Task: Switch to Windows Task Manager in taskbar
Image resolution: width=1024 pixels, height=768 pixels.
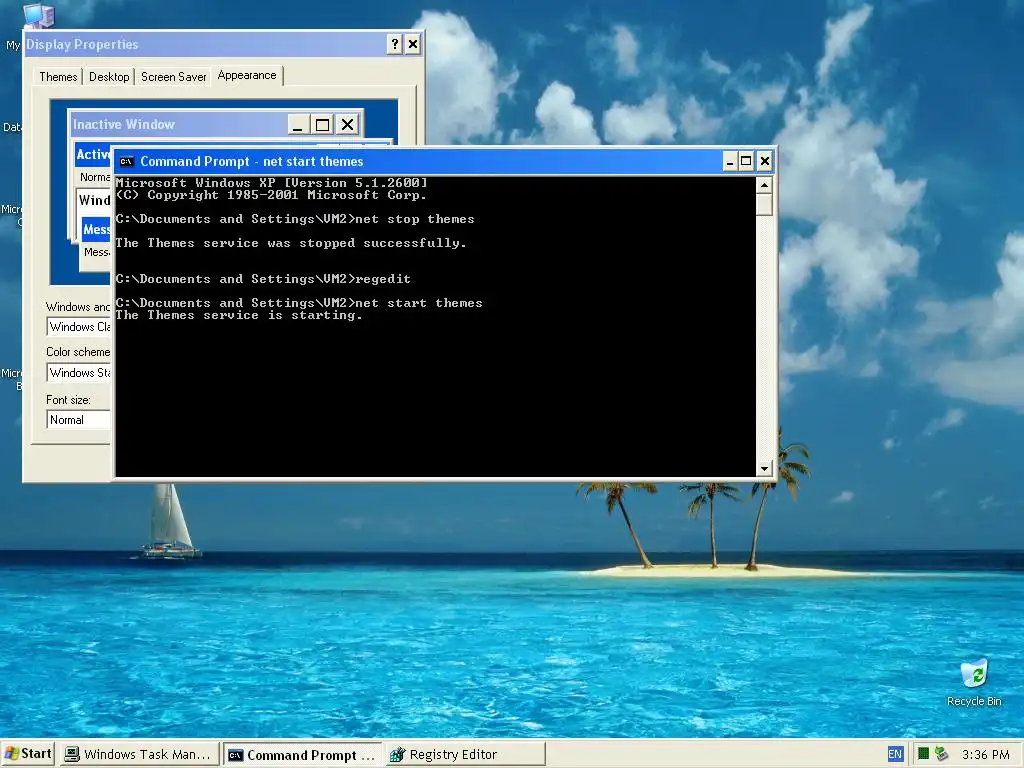Action: tap(139, 754)
